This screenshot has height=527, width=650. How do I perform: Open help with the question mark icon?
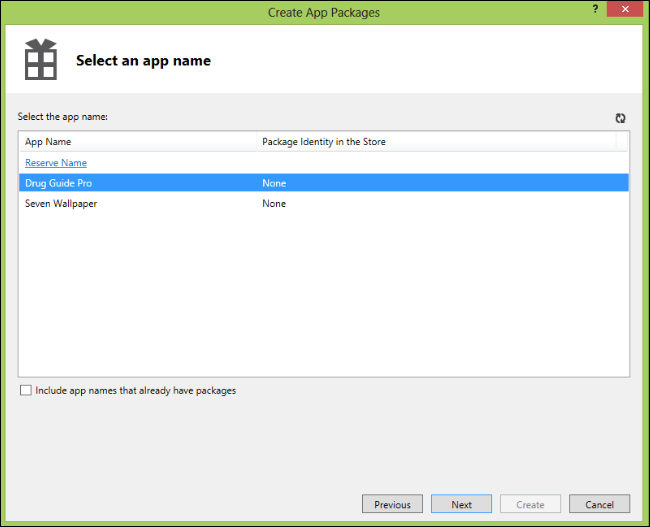[x=596, y=9]
